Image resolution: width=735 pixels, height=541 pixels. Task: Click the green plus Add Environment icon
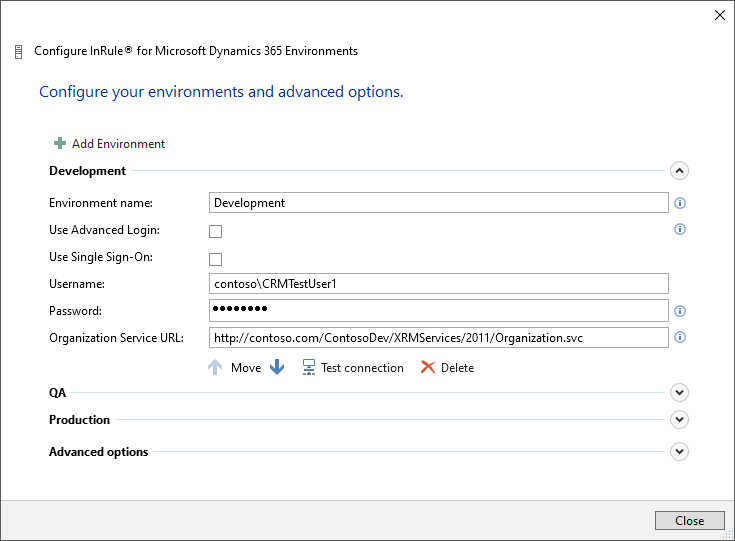pyautogui.click(x=60, y=143)
